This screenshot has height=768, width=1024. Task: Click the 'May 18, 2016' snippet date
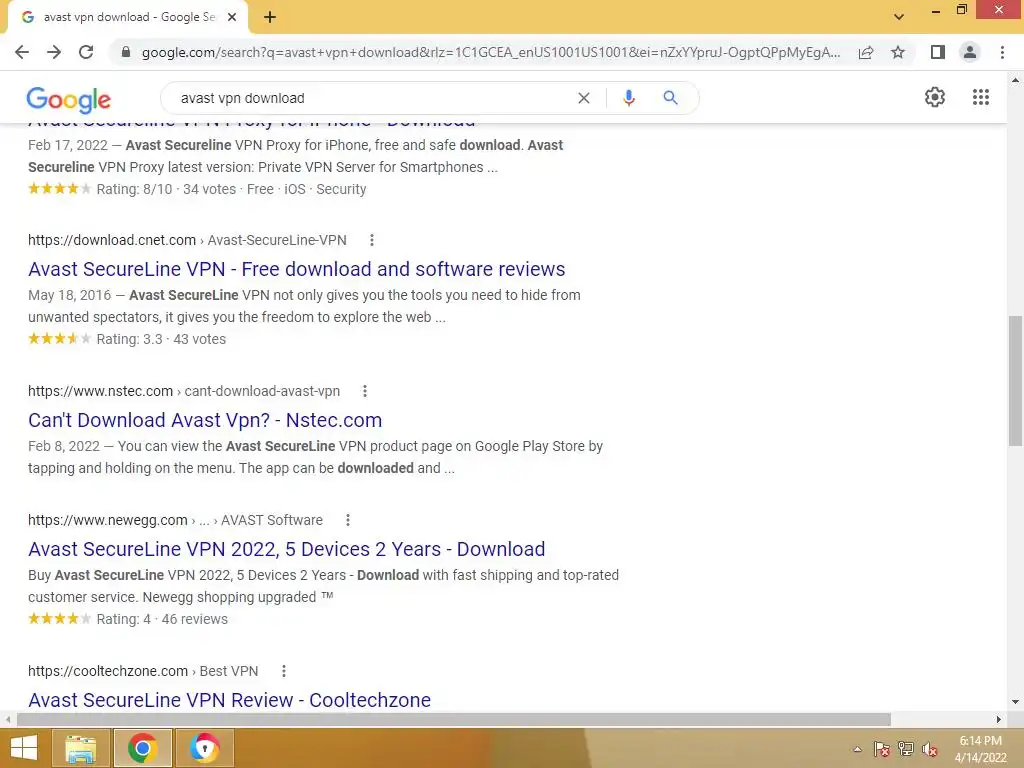pyautogui.click(x=70, y=295)
